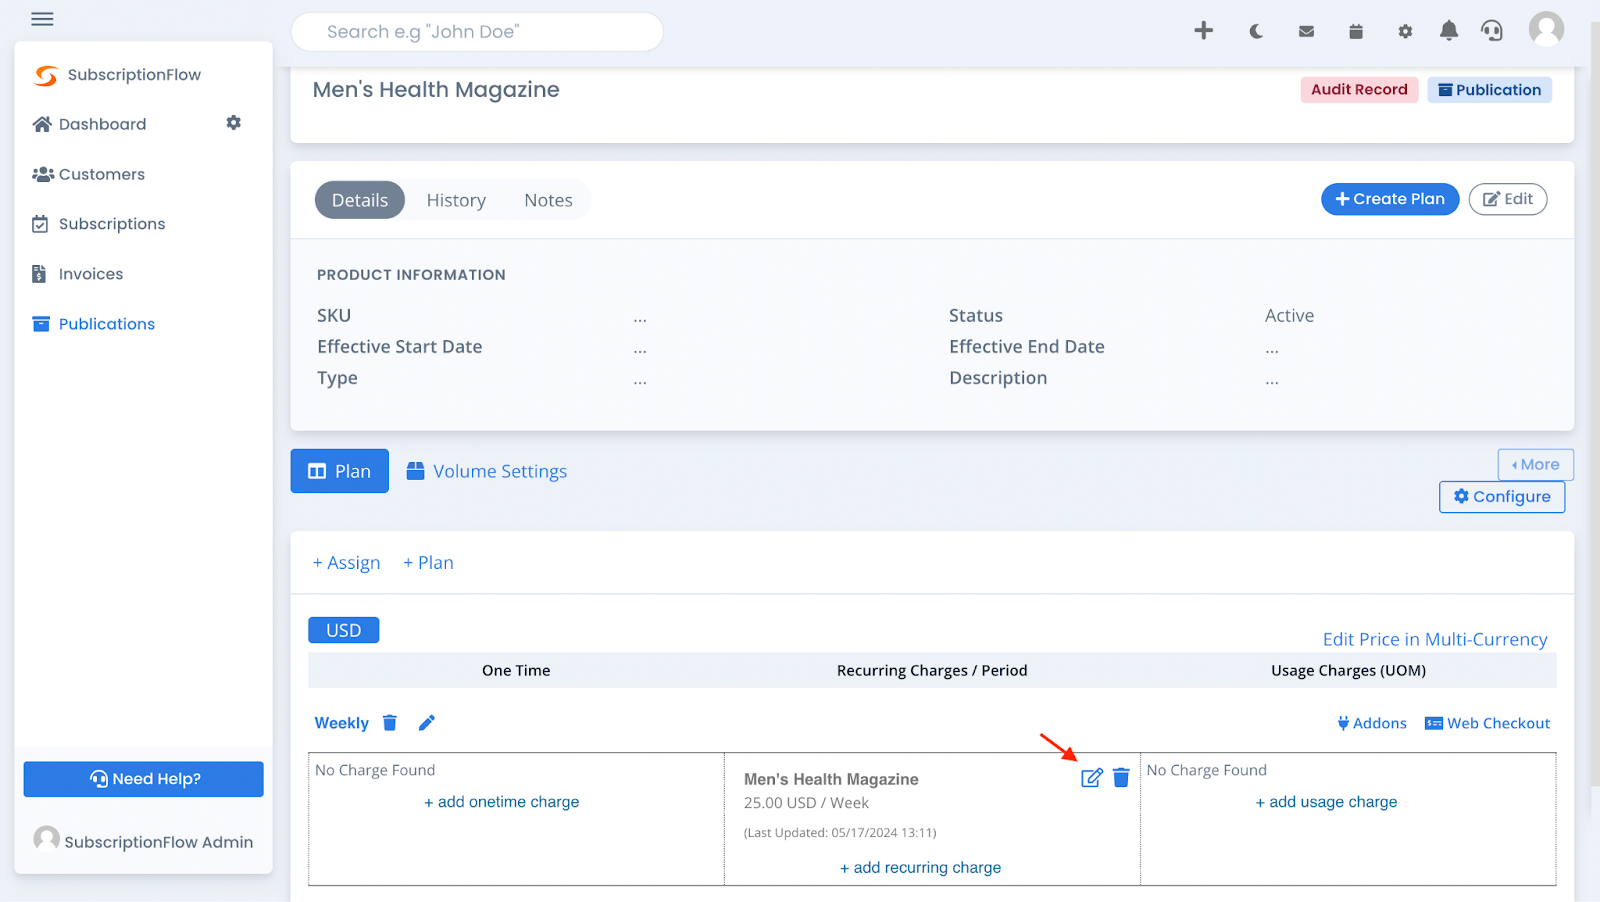Select the USD currency tab
1600x902 pixels.
(x=344, y=630)
